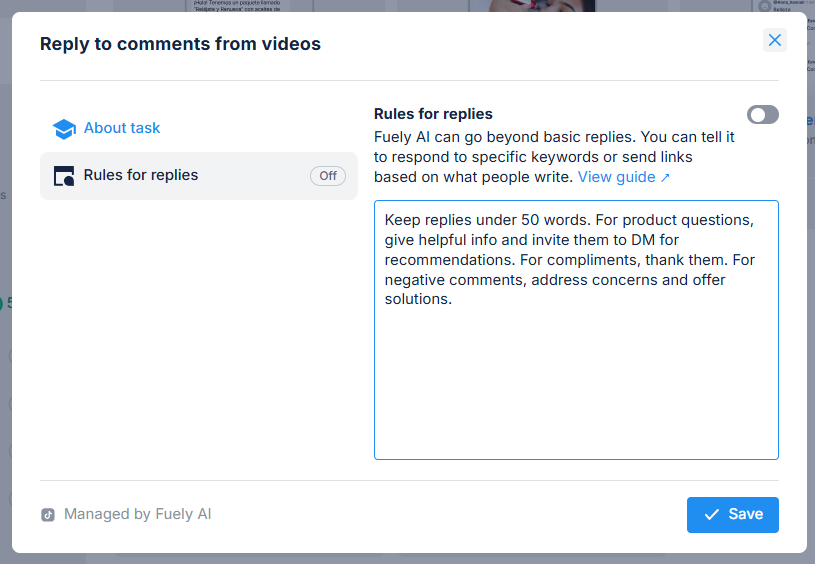Select the Rules for replies tab label
The image size is (815, 564).
pos(141,175)
